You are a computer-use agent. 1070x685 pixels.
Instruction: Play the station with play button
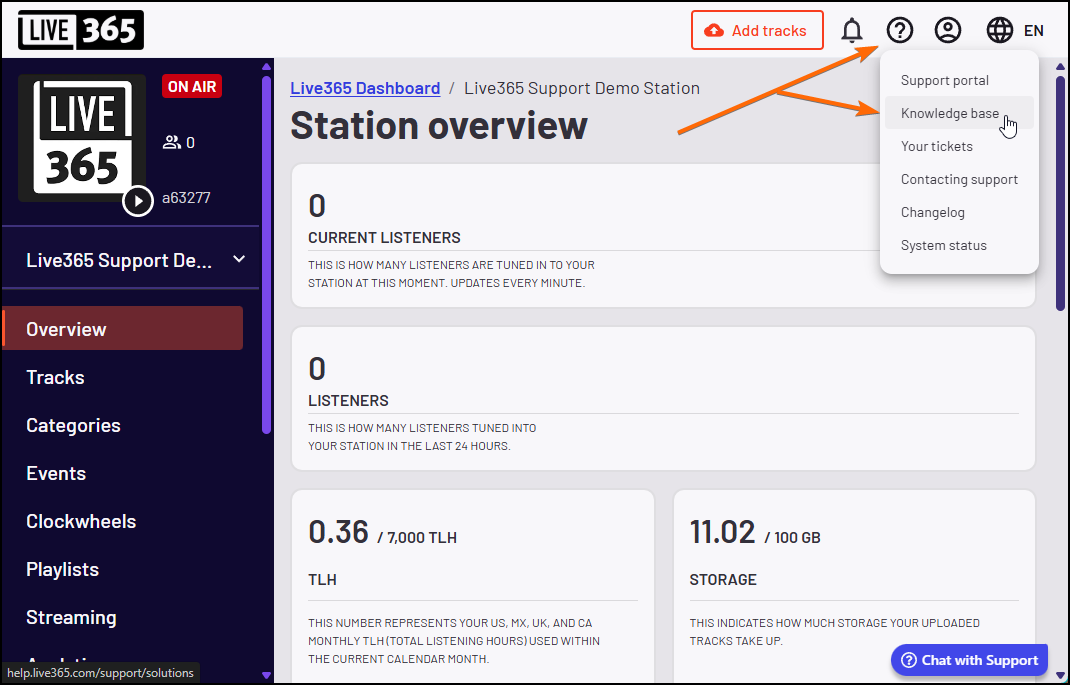pos(138,201)
